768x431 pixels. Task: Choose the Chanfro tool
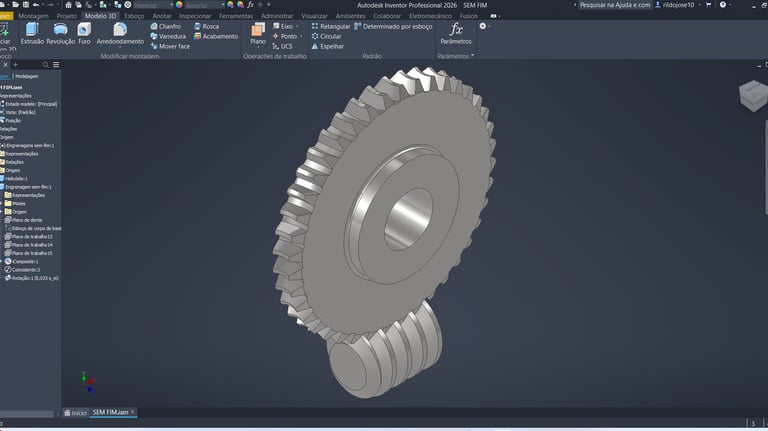(165, 26)
